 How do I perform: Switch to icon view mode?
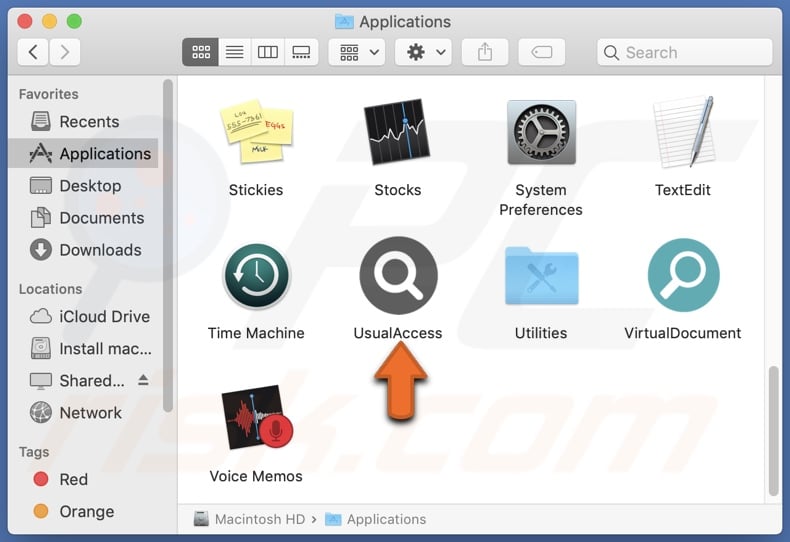(x=200, y=52)
